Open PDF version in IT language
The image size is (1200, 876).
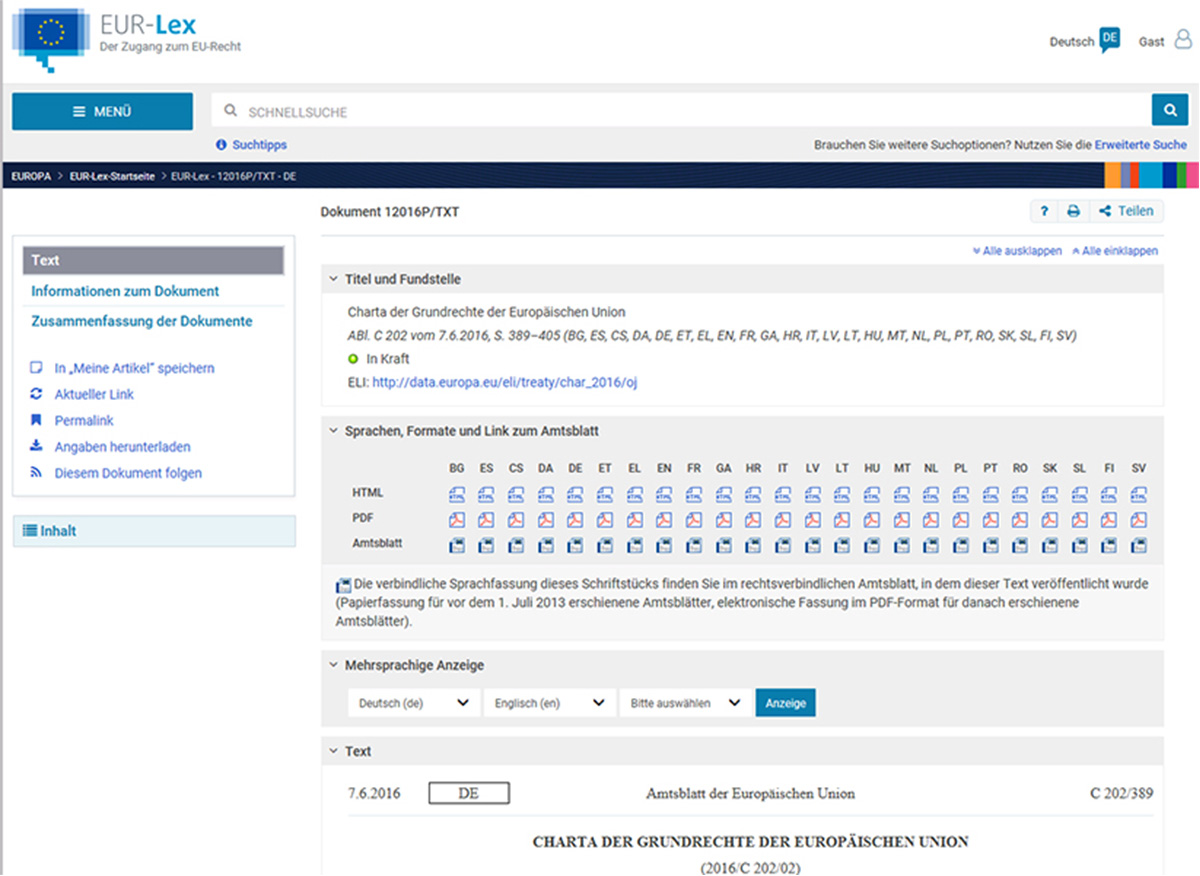click(783, 520)
